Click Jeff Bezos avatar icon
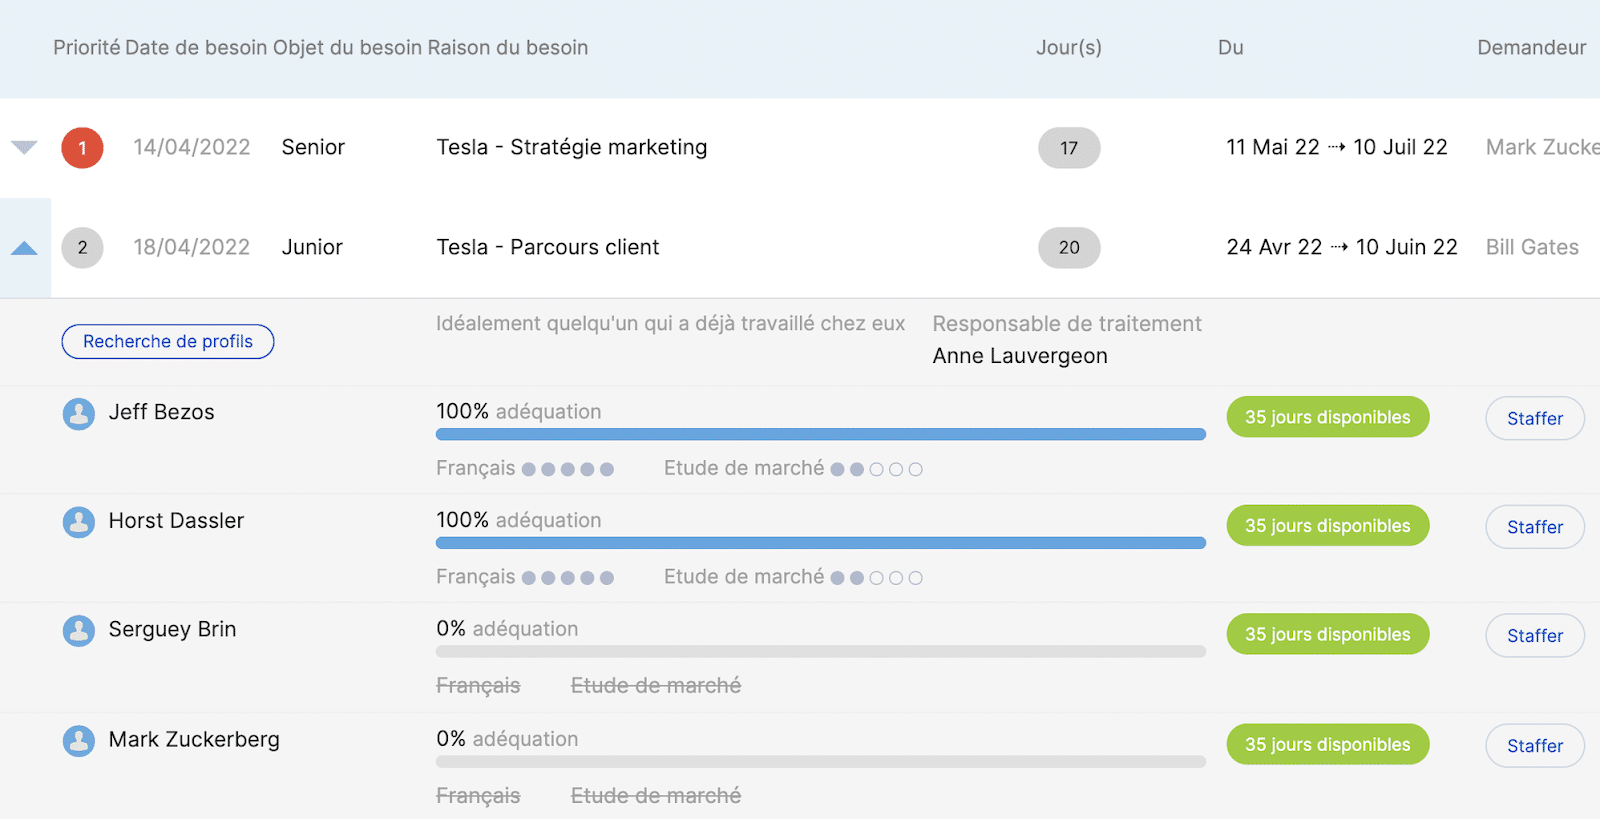Screen dimensions: 1600x819 [79, 413]
